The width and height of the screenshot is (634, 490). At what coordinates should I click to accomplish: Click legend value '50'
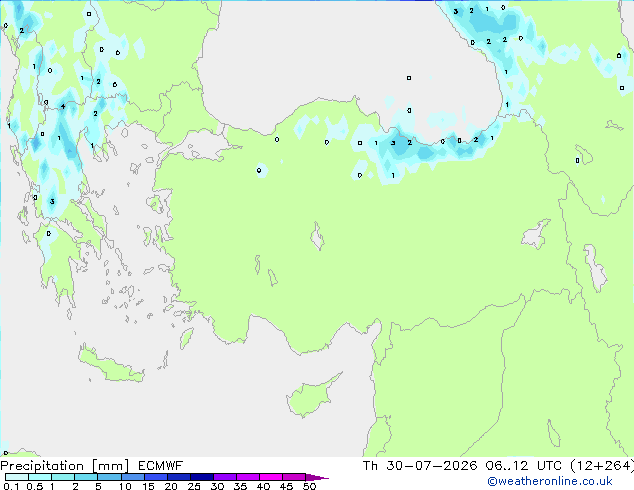[309, 486]
